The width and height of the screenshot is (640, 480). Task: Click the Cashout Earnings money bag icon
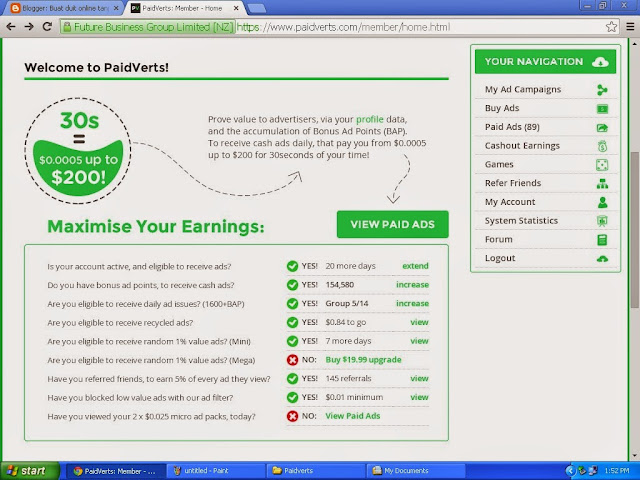[x=602, y=146]
